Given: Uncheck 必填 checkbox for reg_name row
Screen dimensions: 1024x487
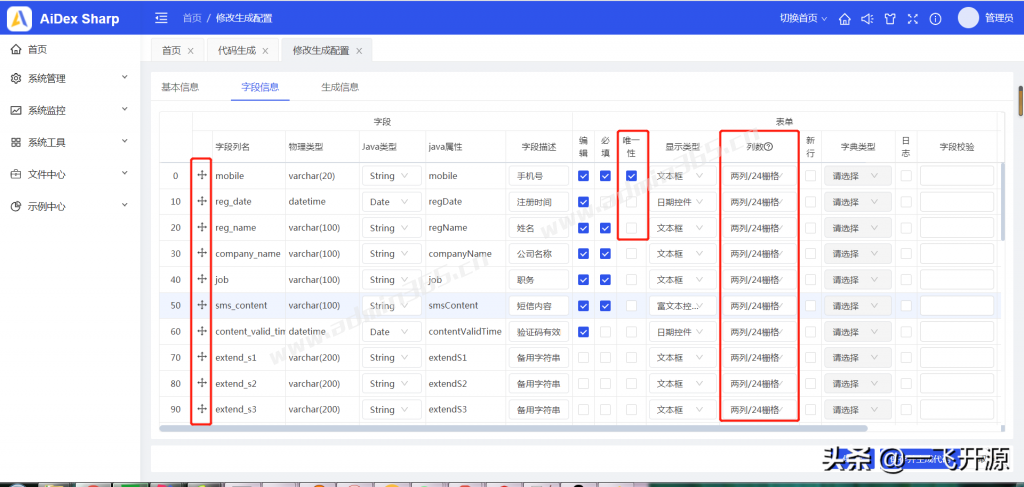Looking at the screenshot, I should (x=605, y=228).
